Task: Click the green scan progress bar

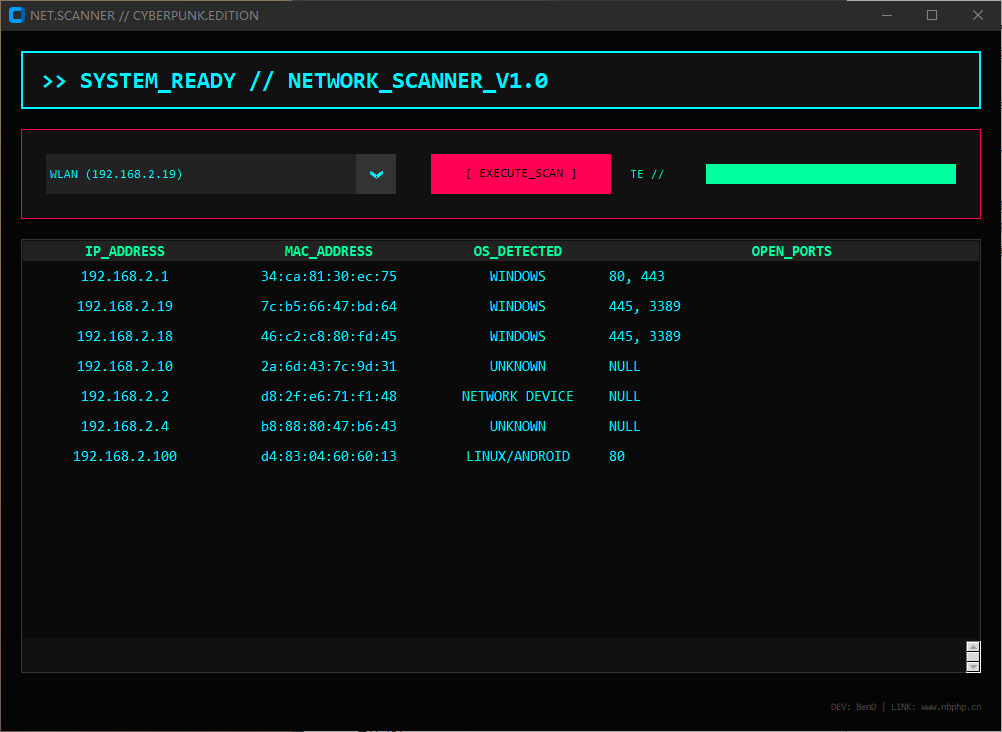Action: [831, 174]
